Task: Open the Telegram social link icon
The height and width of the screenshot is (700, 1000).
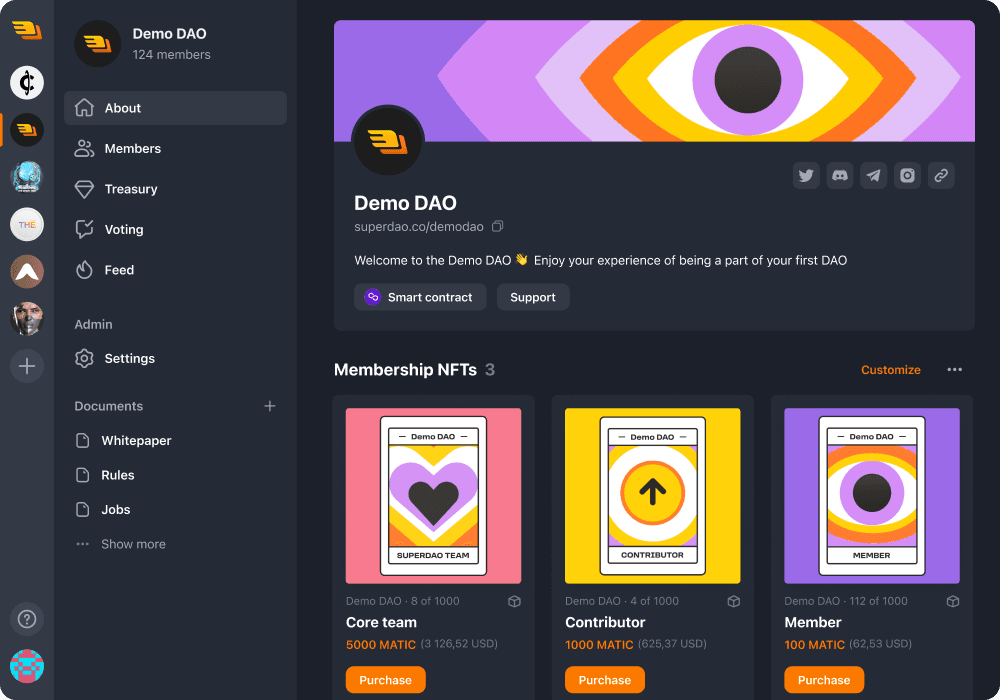Action: pos(874,175)
